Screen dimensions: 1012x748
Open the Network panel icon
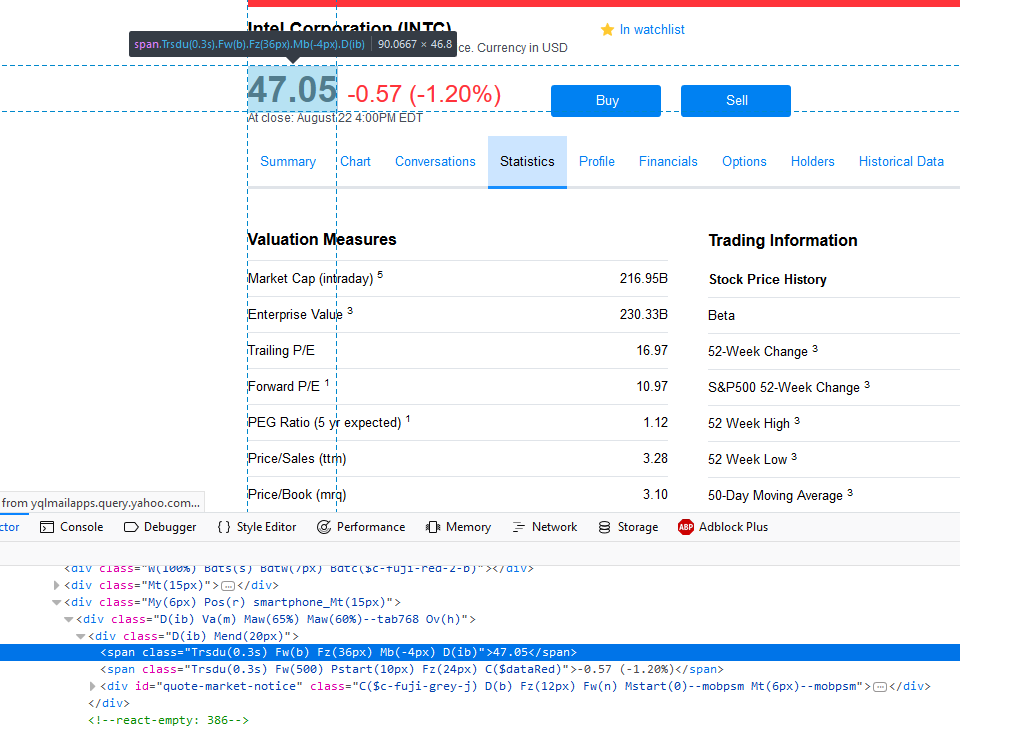(x=519, y=527)
